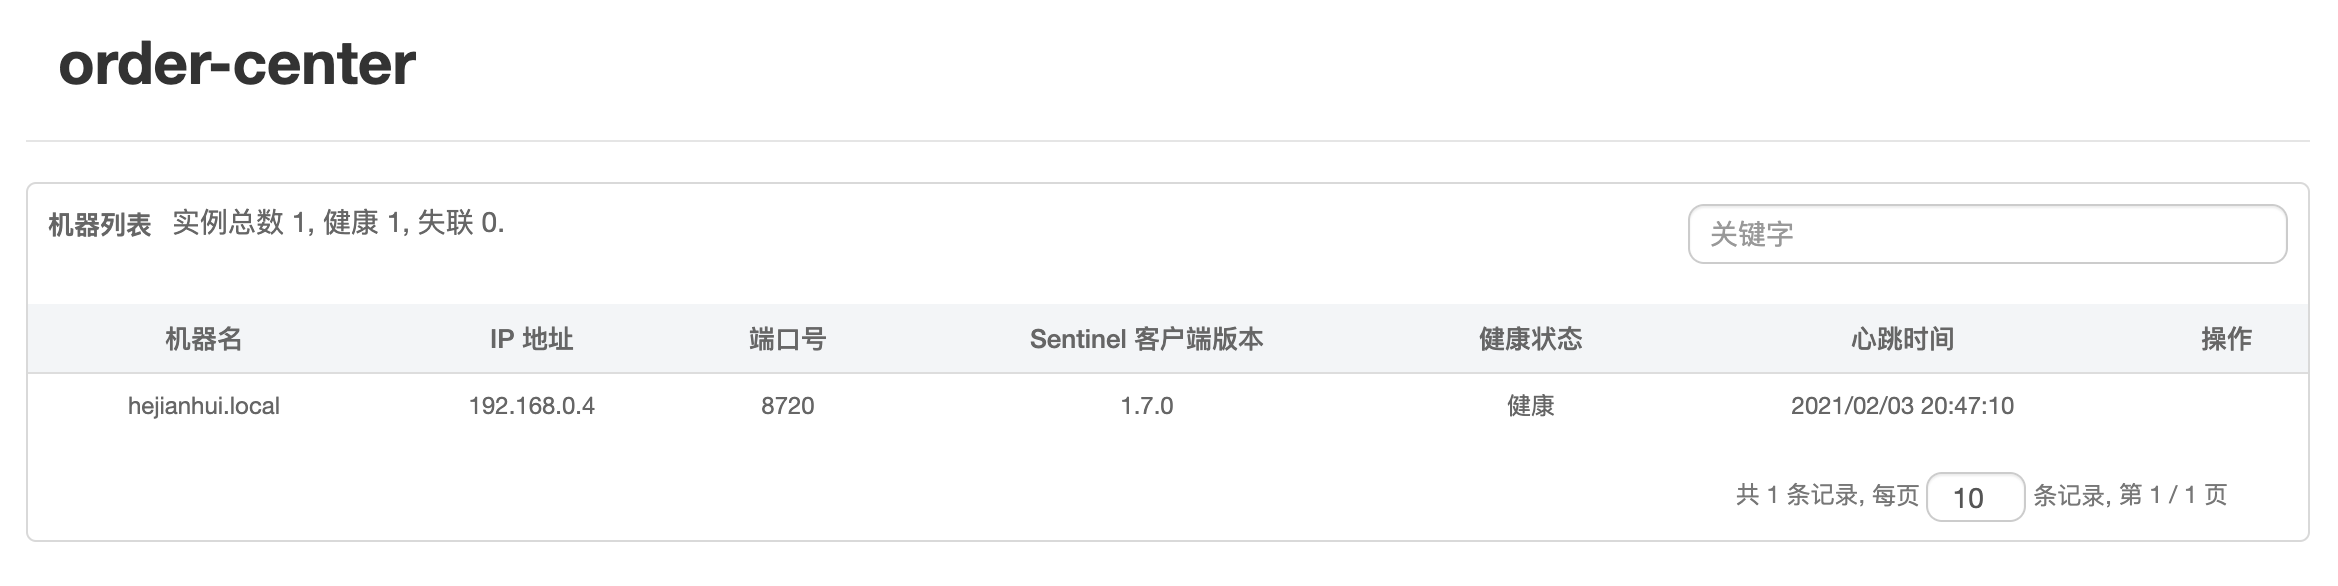Click the IP address 192.168.0.4 cell
Image resolution: width=2338 pixels, height=586 pixels.
click(x=531, y=406)
